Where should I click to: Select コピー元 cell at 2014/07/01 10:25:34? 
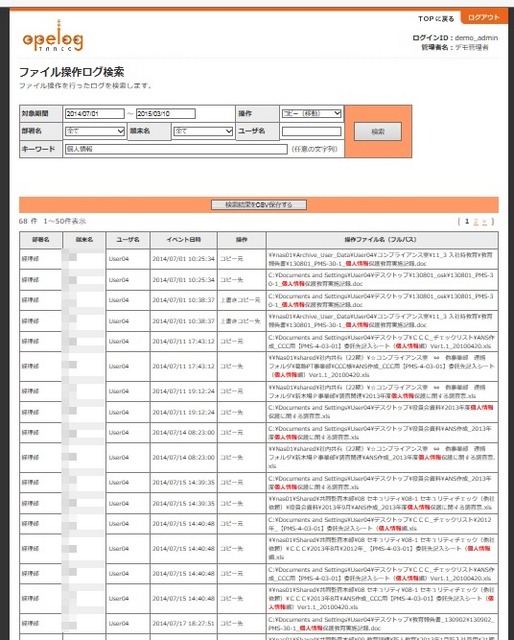click(242, 259)
